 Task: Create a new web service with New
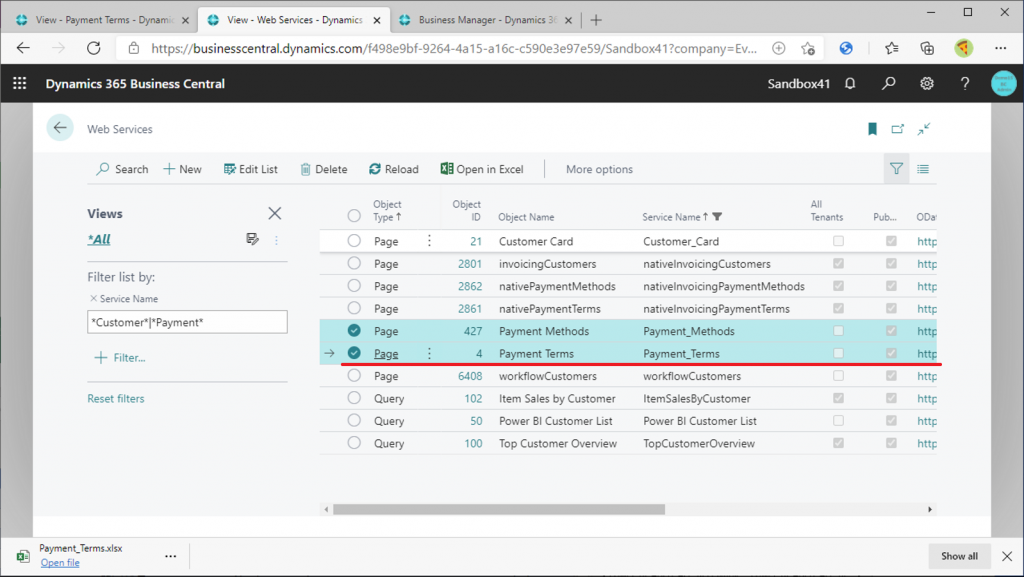[x=182, y=169]
